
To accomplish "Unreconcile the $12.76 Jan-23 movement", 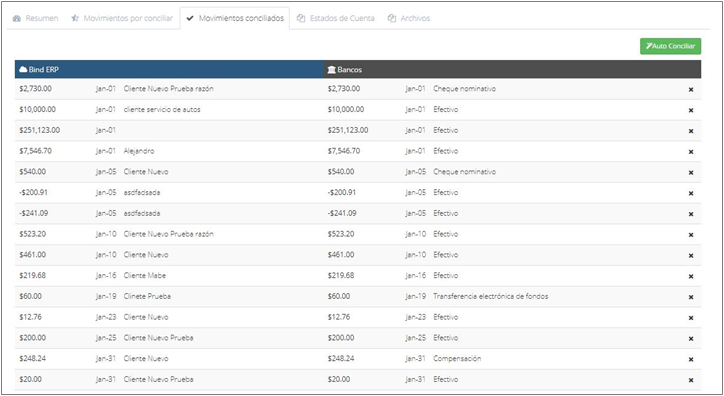I will [x=691, y=318].
